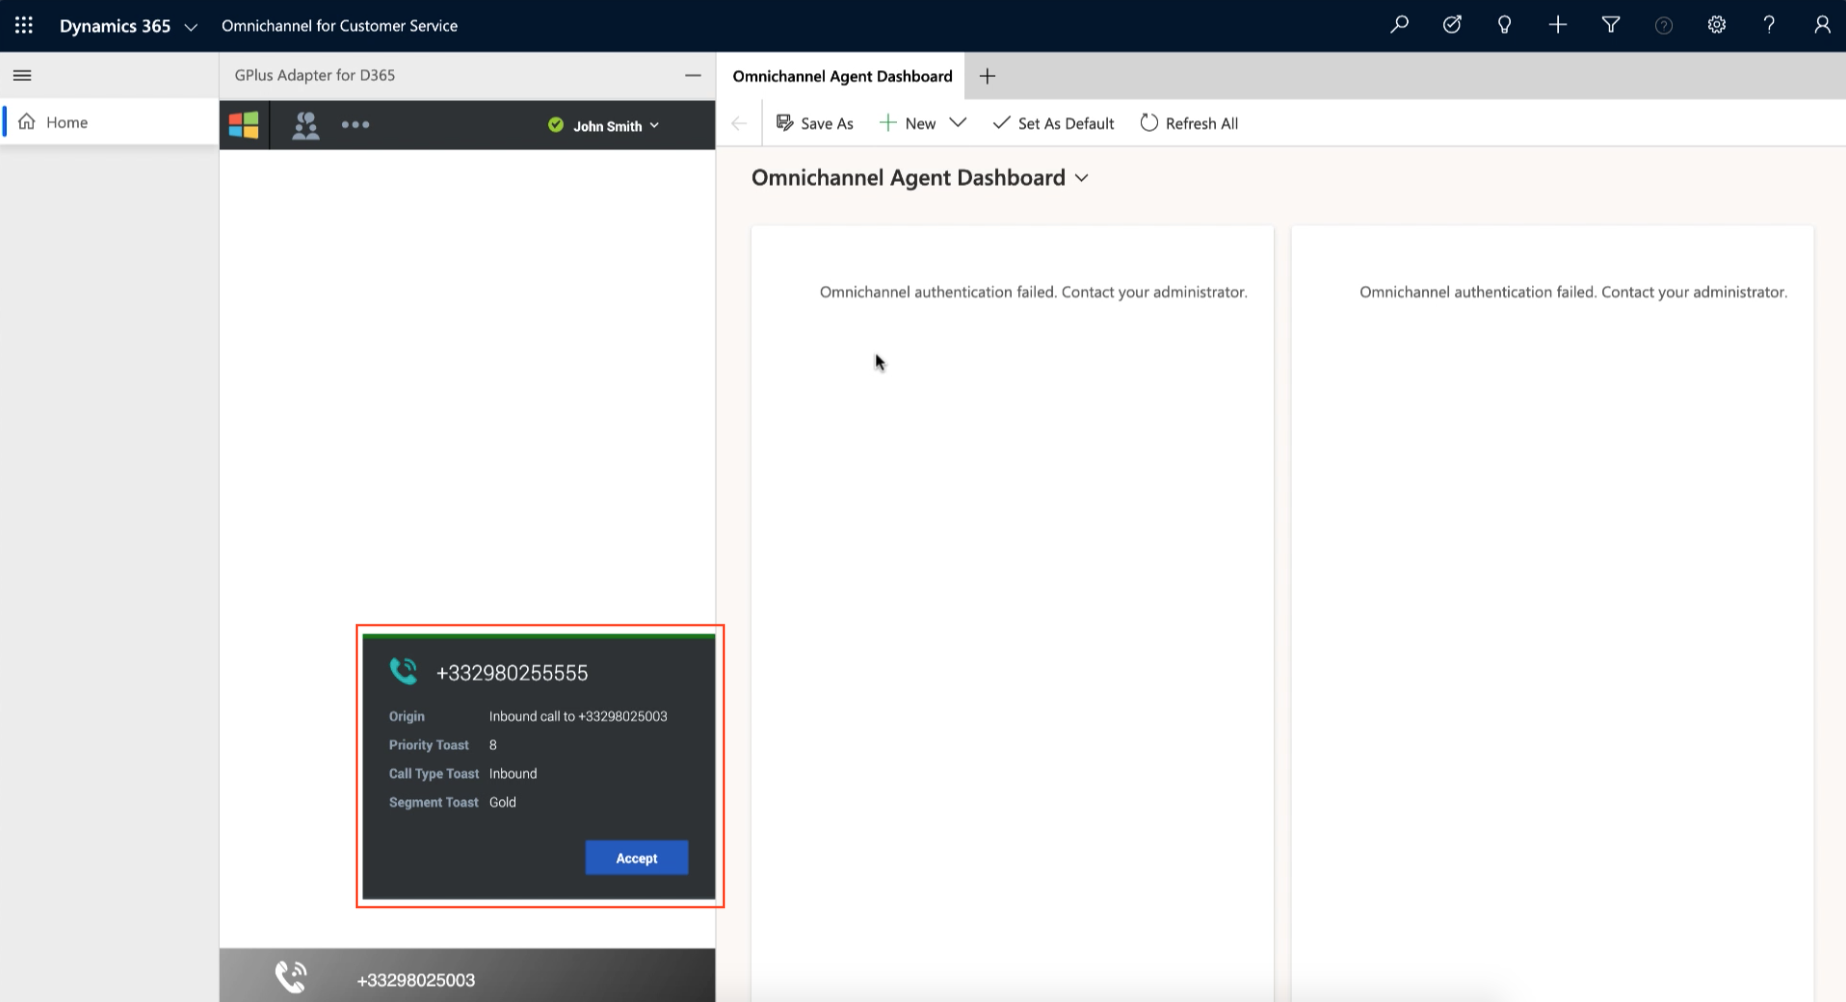
Task: Expand the Dynamics 365 app switcher chevron
Action: click(x=191, y=27)
